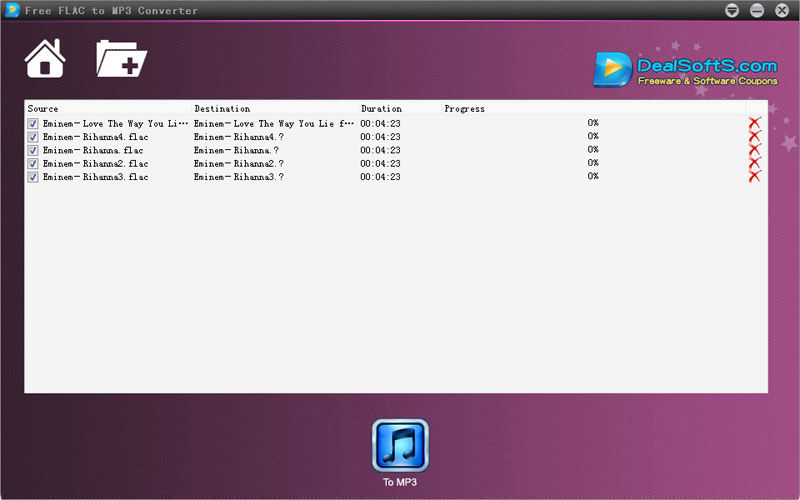Close the Free FLAC to MP3 Converter window

click(782, 10)
